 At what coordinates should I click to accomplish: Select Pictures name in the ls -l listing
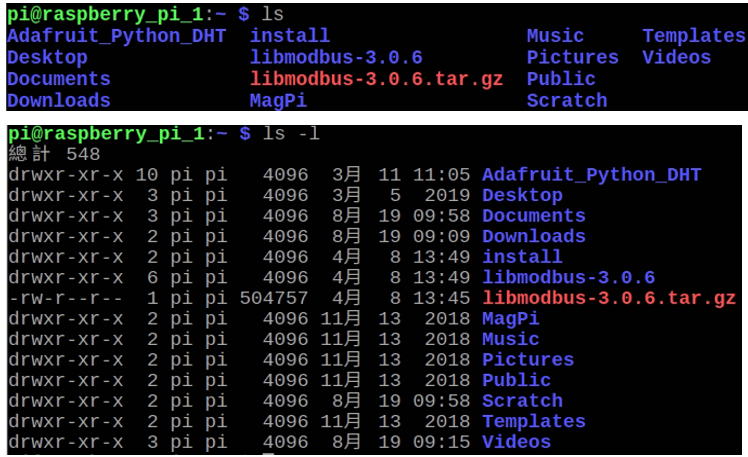click(528, 360)
